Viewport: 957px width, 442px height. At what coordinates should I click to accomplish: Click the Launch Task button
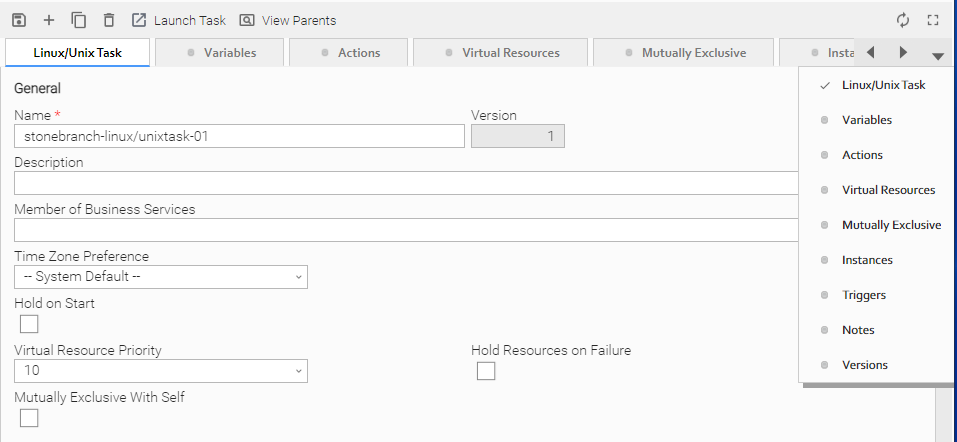pyautogui.click(x=179, y=20)
